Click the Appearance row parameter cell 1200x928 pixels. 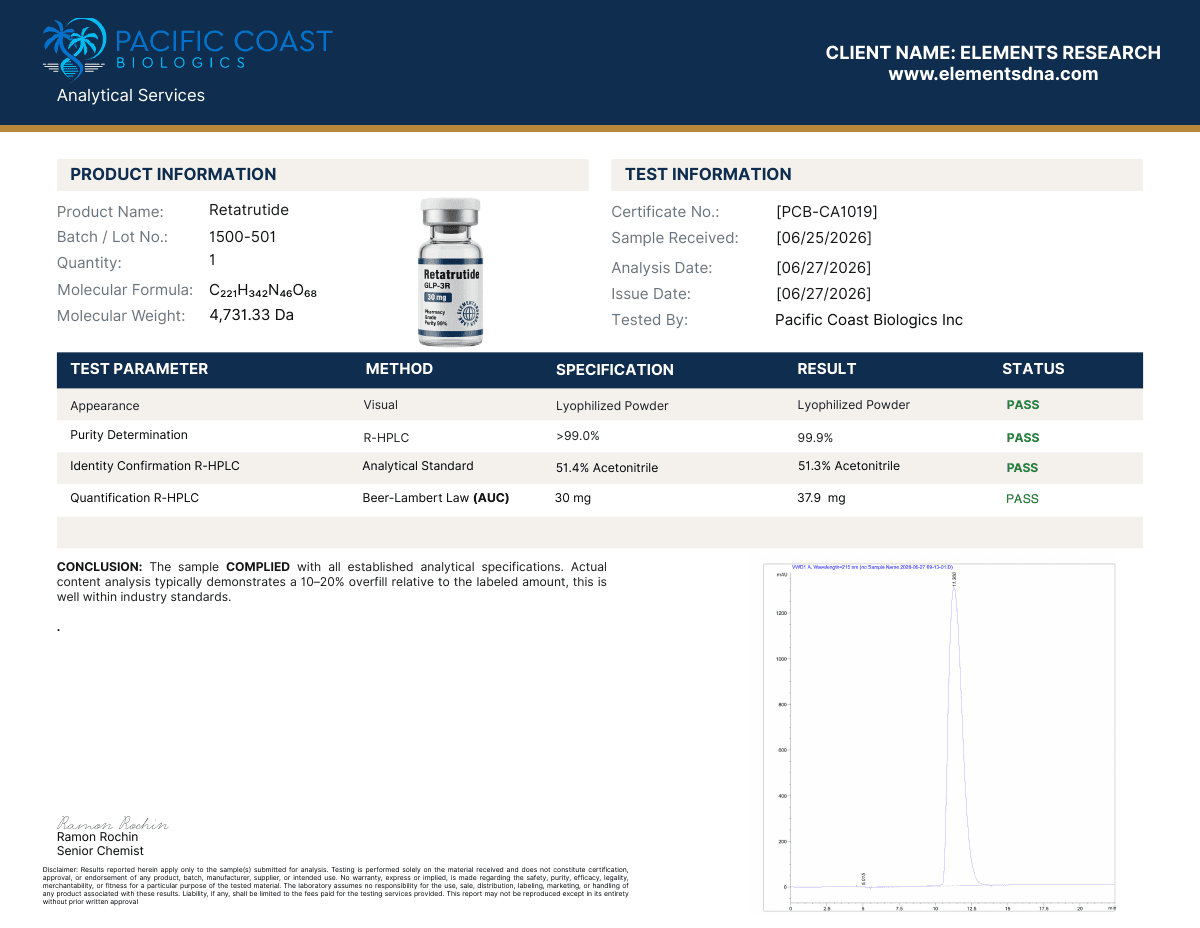point(105,406)
